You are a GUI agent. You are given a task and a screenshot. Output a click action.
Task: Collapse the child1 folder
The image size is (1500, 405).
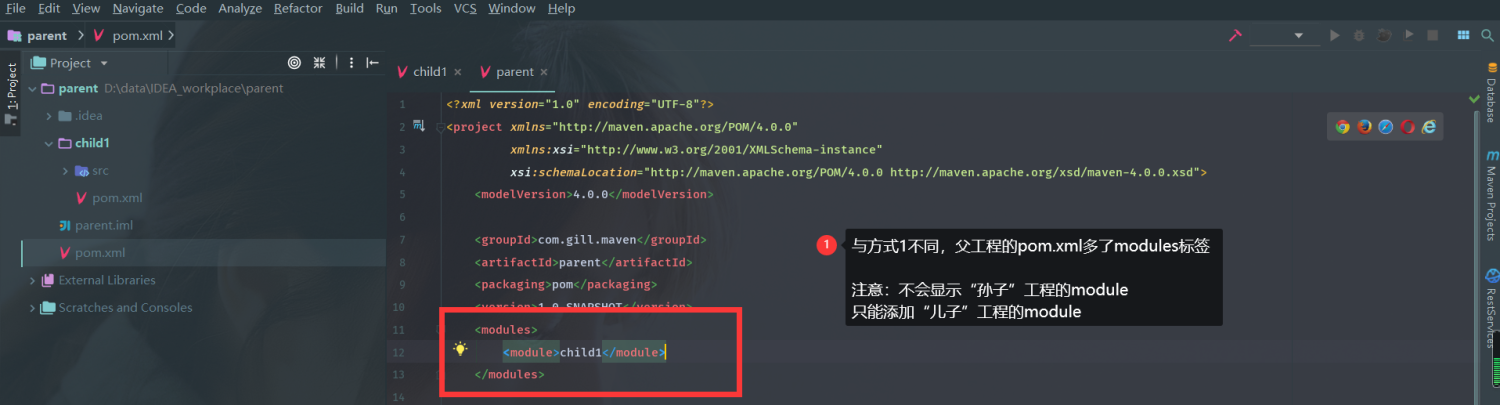click(49, 144)
